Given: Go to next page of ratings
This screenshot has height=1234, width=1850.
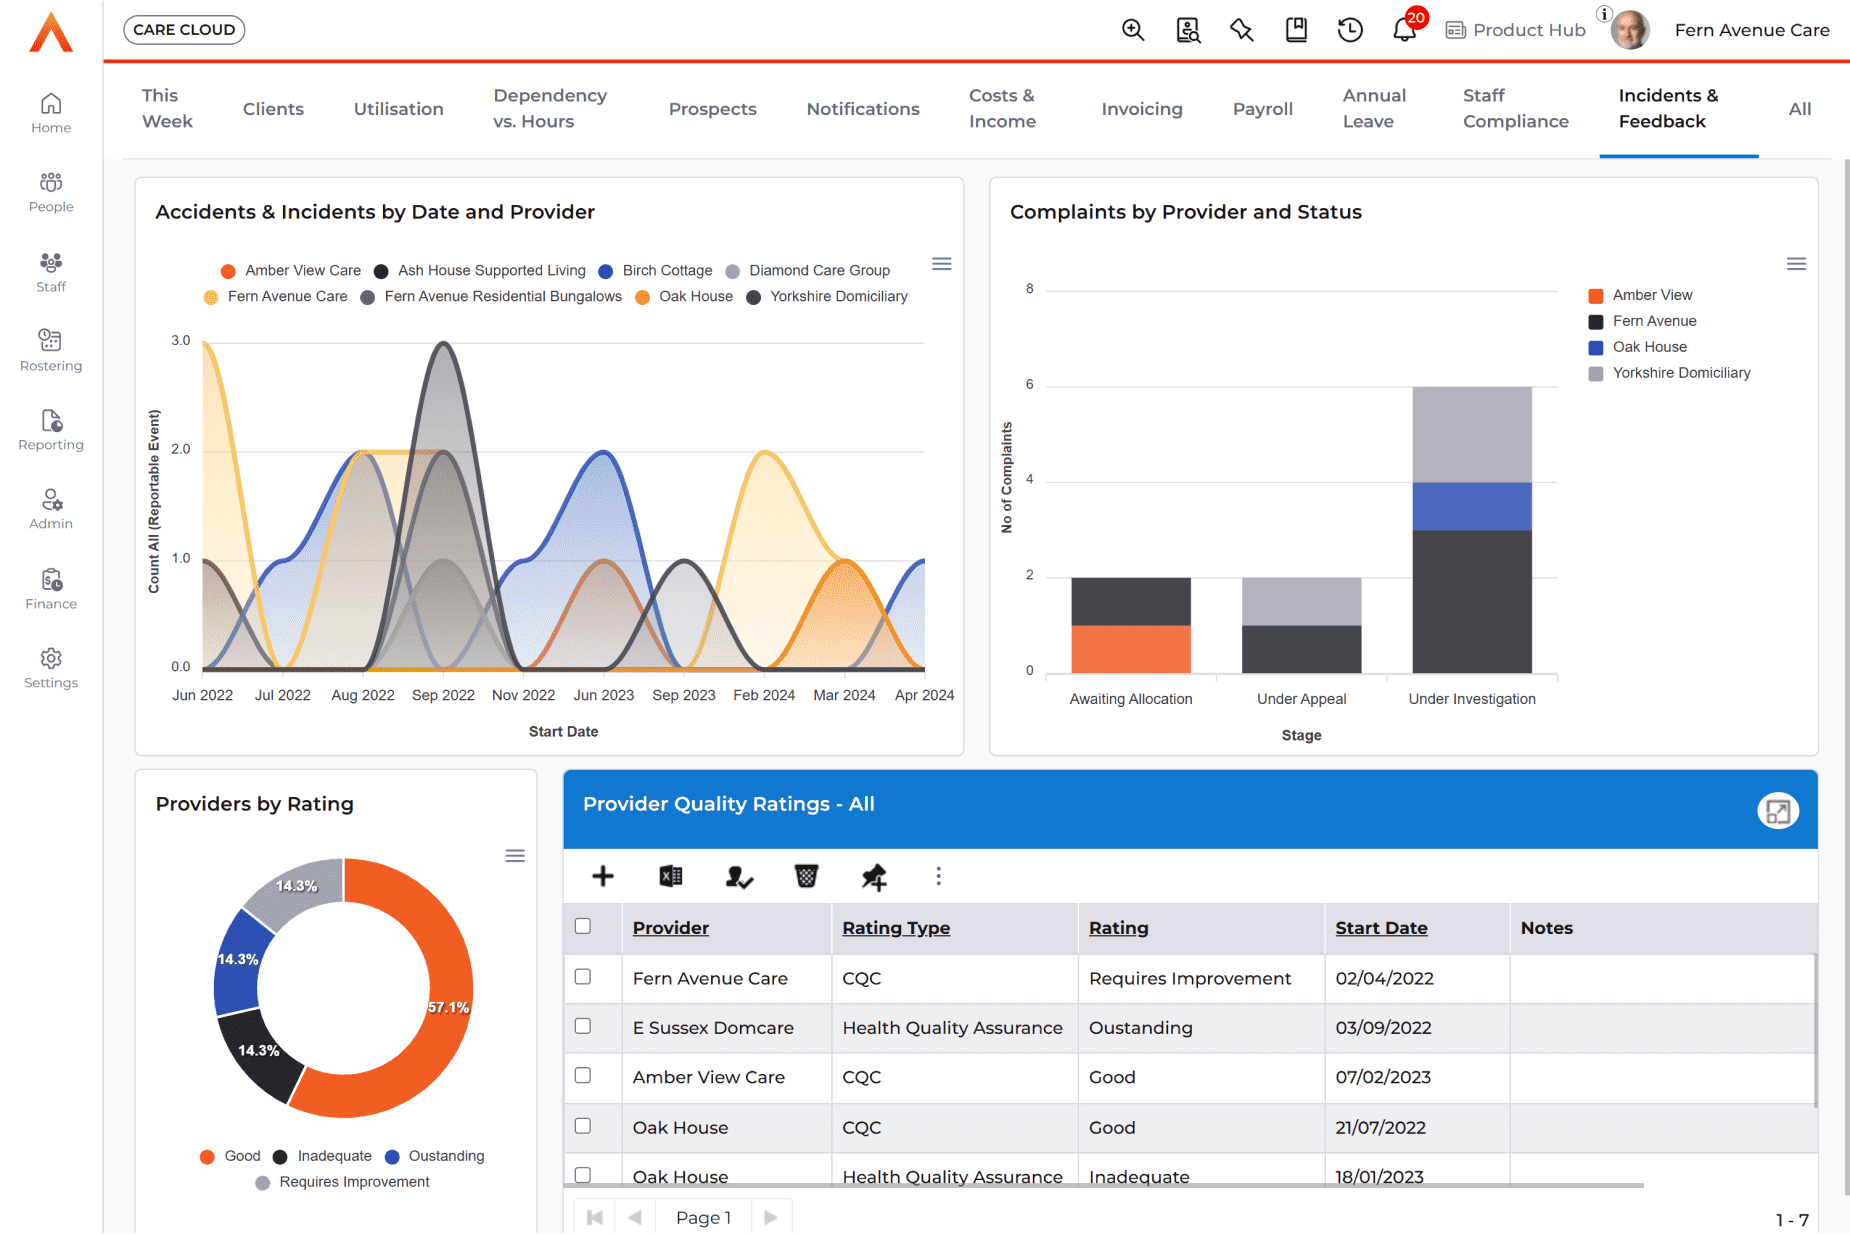Looking at the screenshot, I should click(770, 1217).
